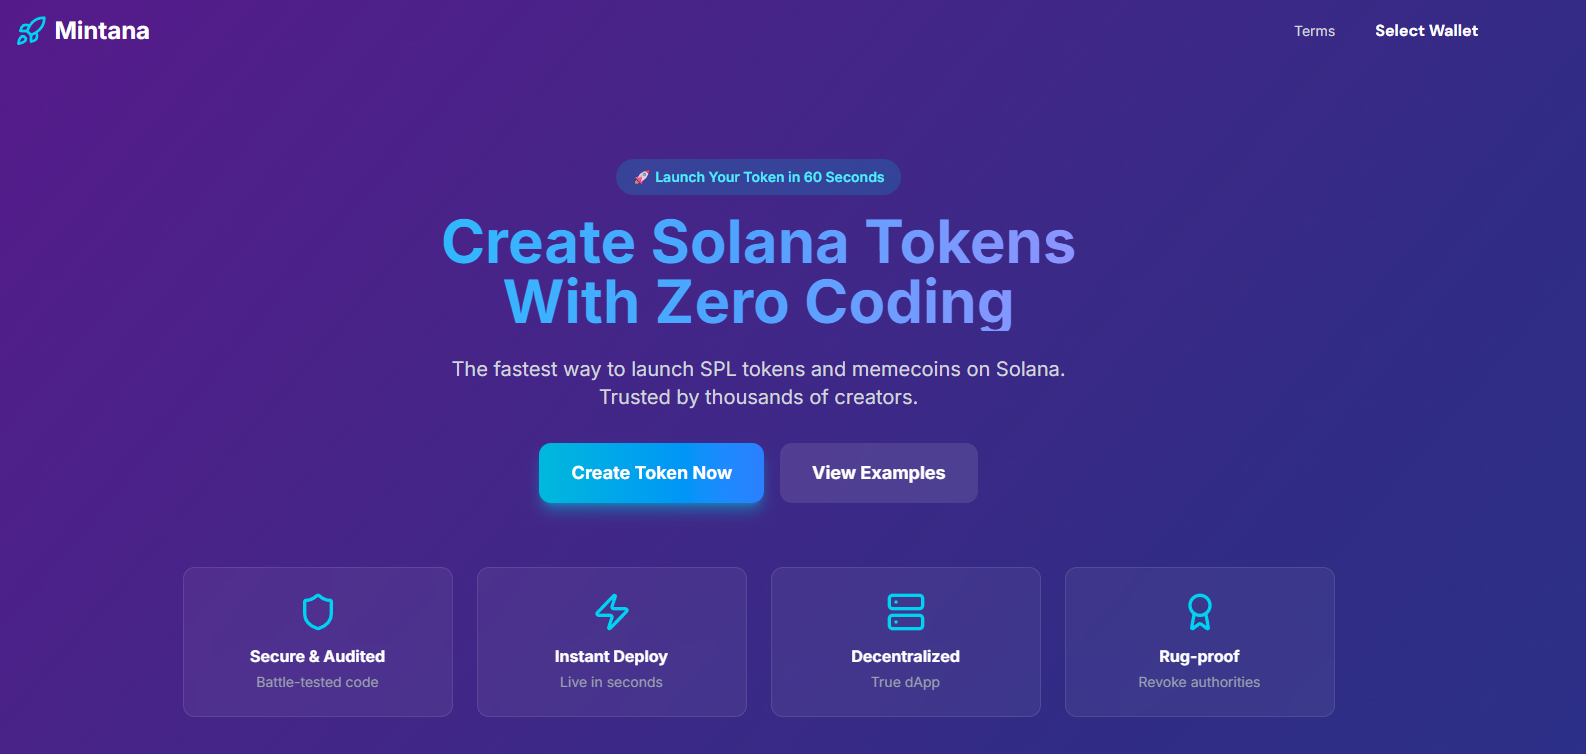The width and height of the screenshot is (1586, 754).
Task: Open View Examples
Action: (878, 472)
